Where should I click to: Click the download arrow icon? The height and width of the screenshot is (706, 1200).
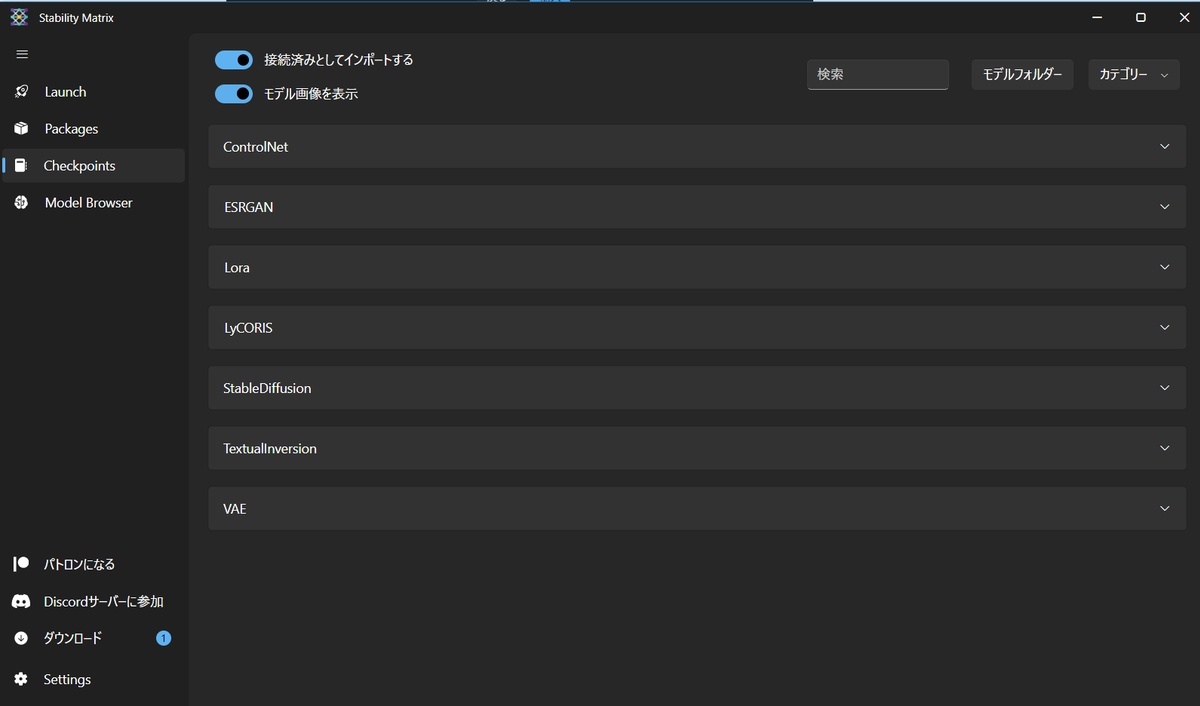(x=21, y=638)
